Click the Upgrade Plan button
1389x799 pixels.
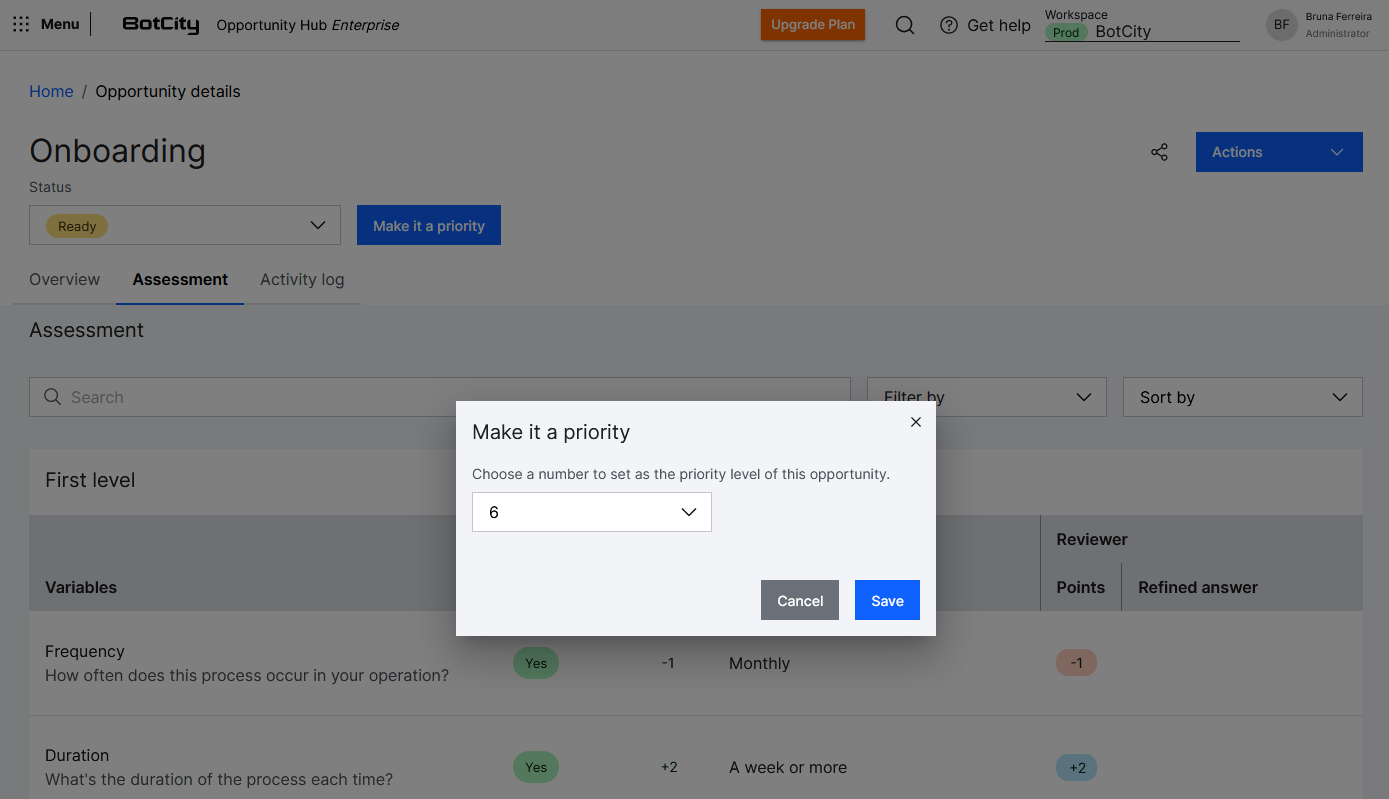[812, 25]
